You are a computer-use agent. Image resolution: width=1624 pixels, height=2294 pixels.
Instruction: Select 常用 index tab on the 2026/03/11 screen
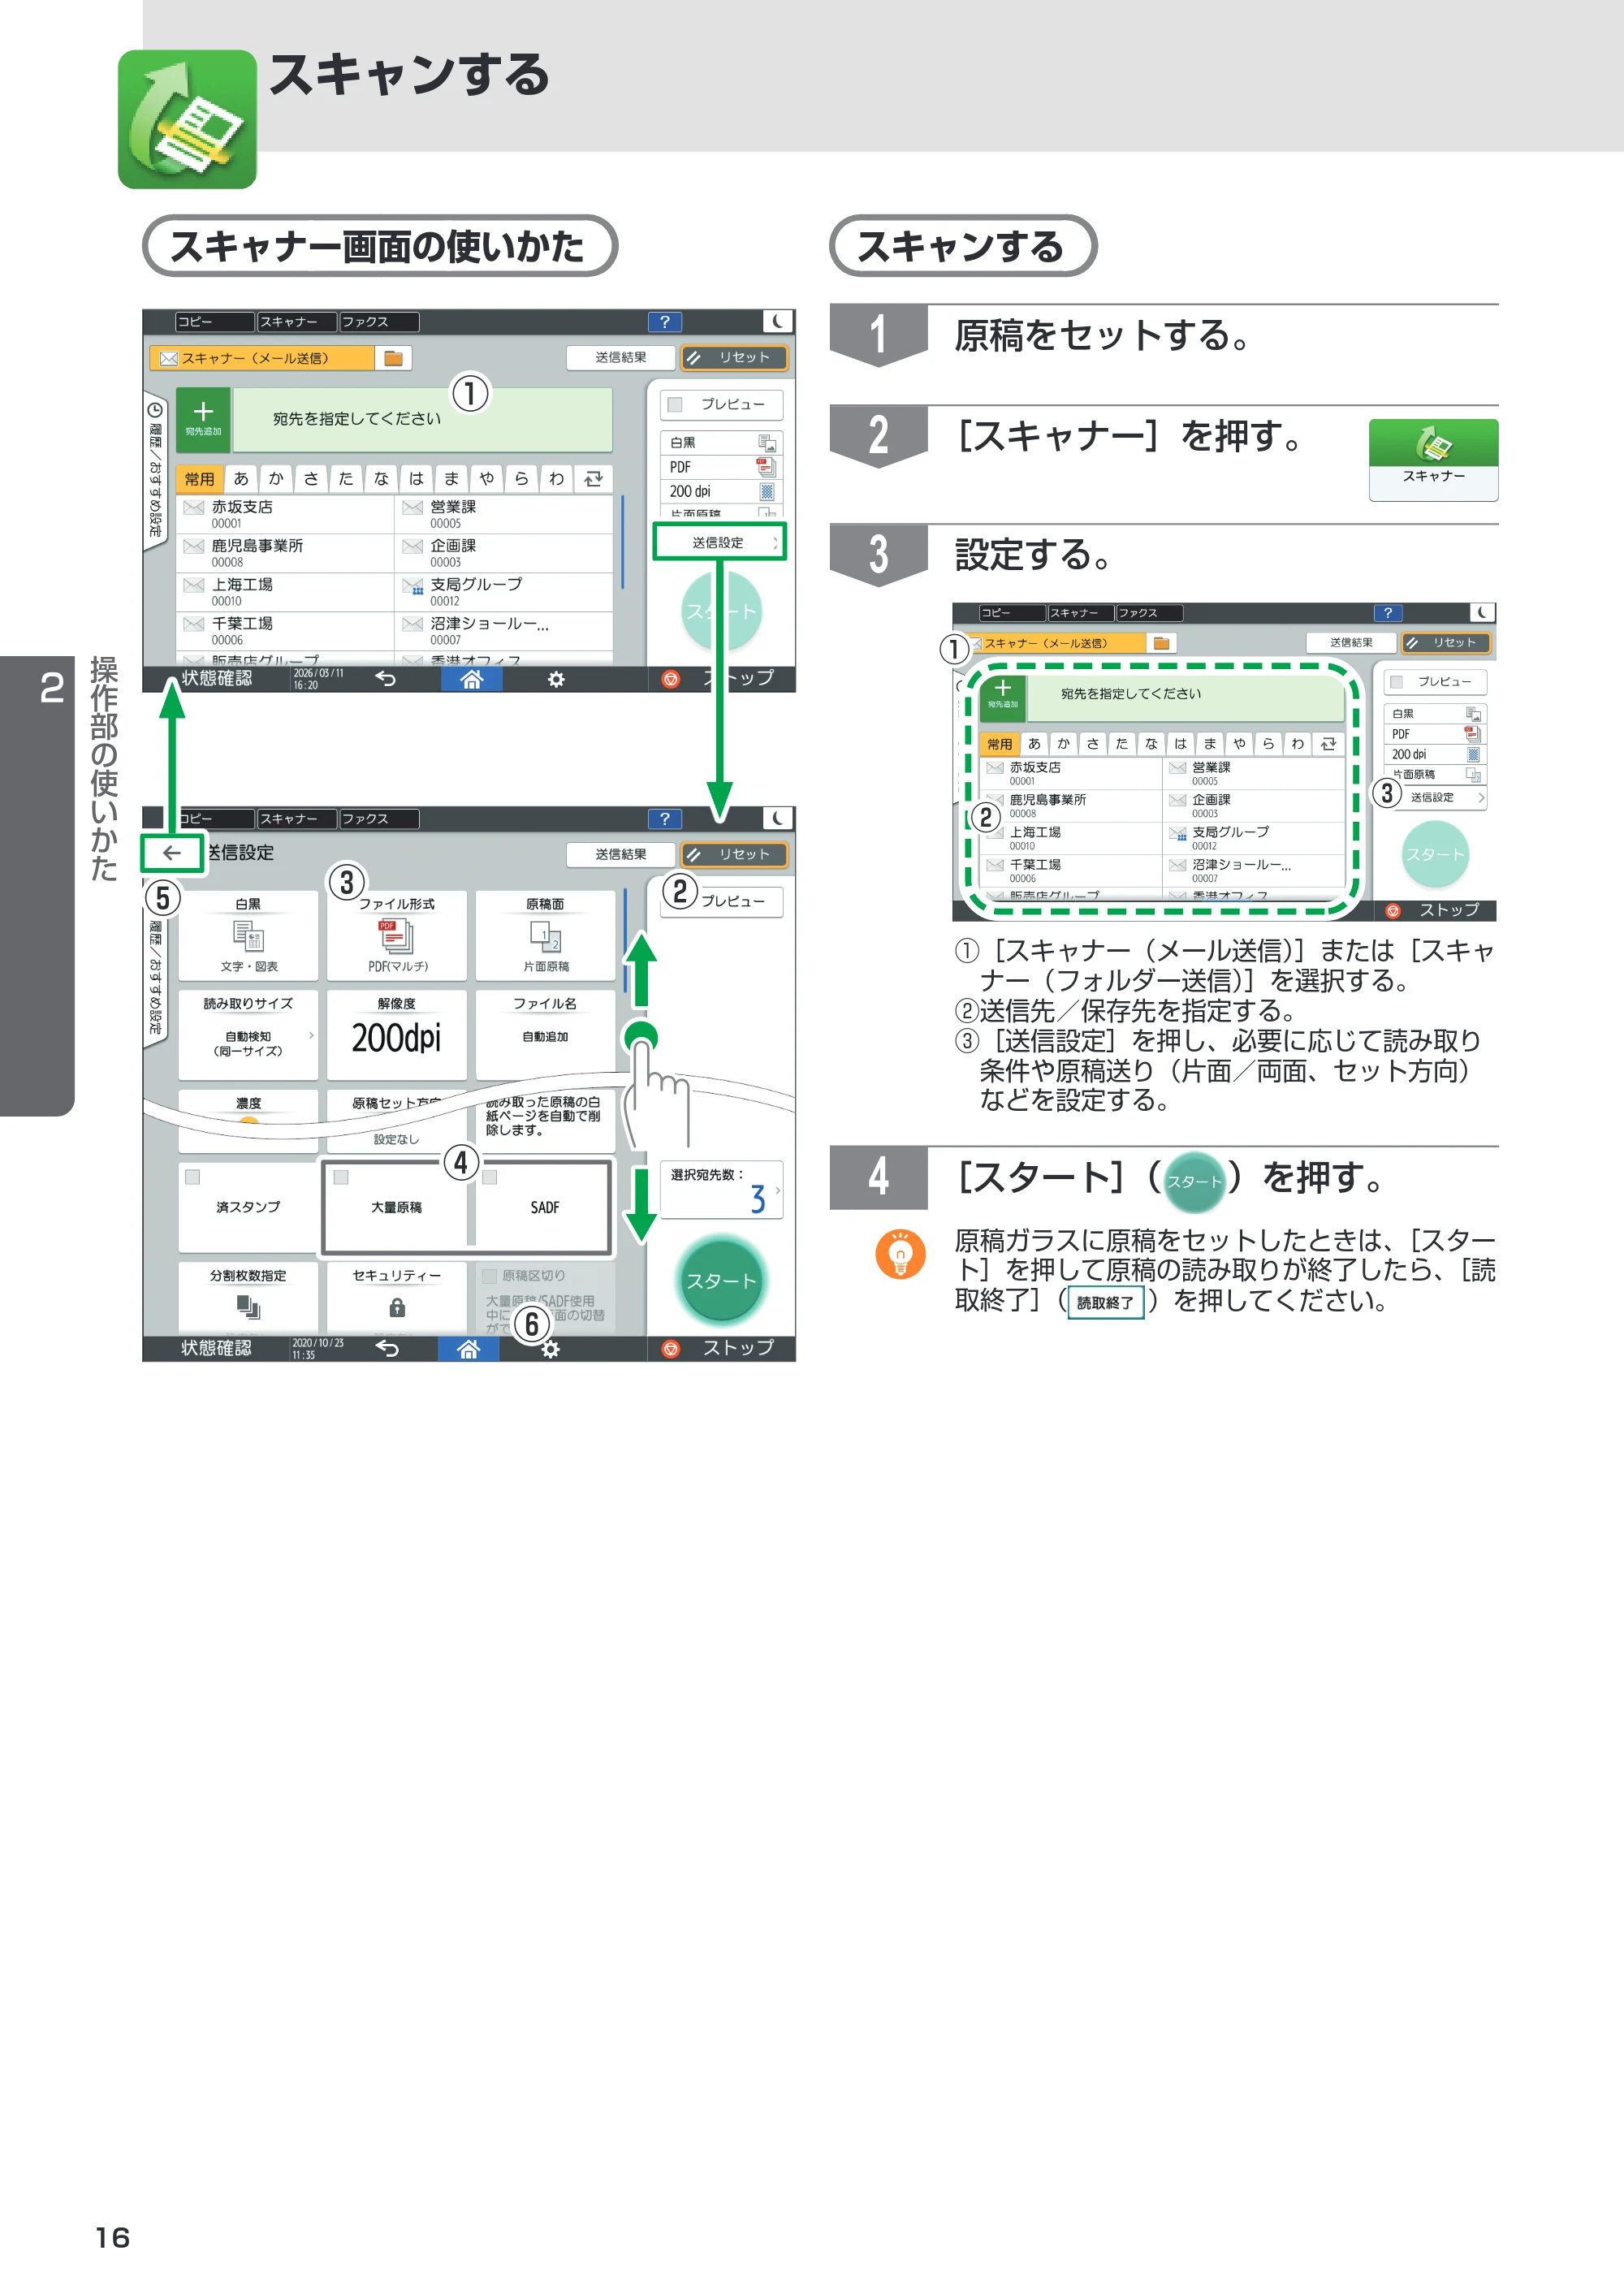(200, 479)
